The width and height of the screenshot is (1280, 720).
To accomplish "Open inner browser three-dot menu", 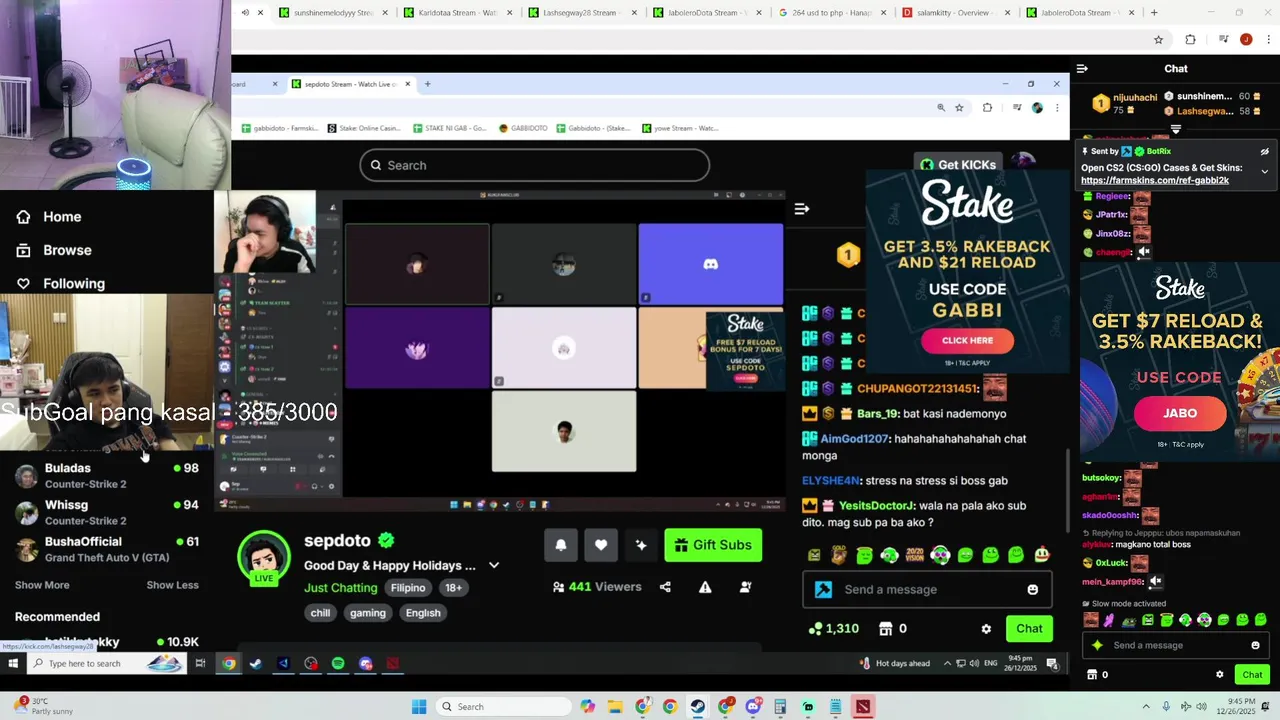I will coord(1057,108).
